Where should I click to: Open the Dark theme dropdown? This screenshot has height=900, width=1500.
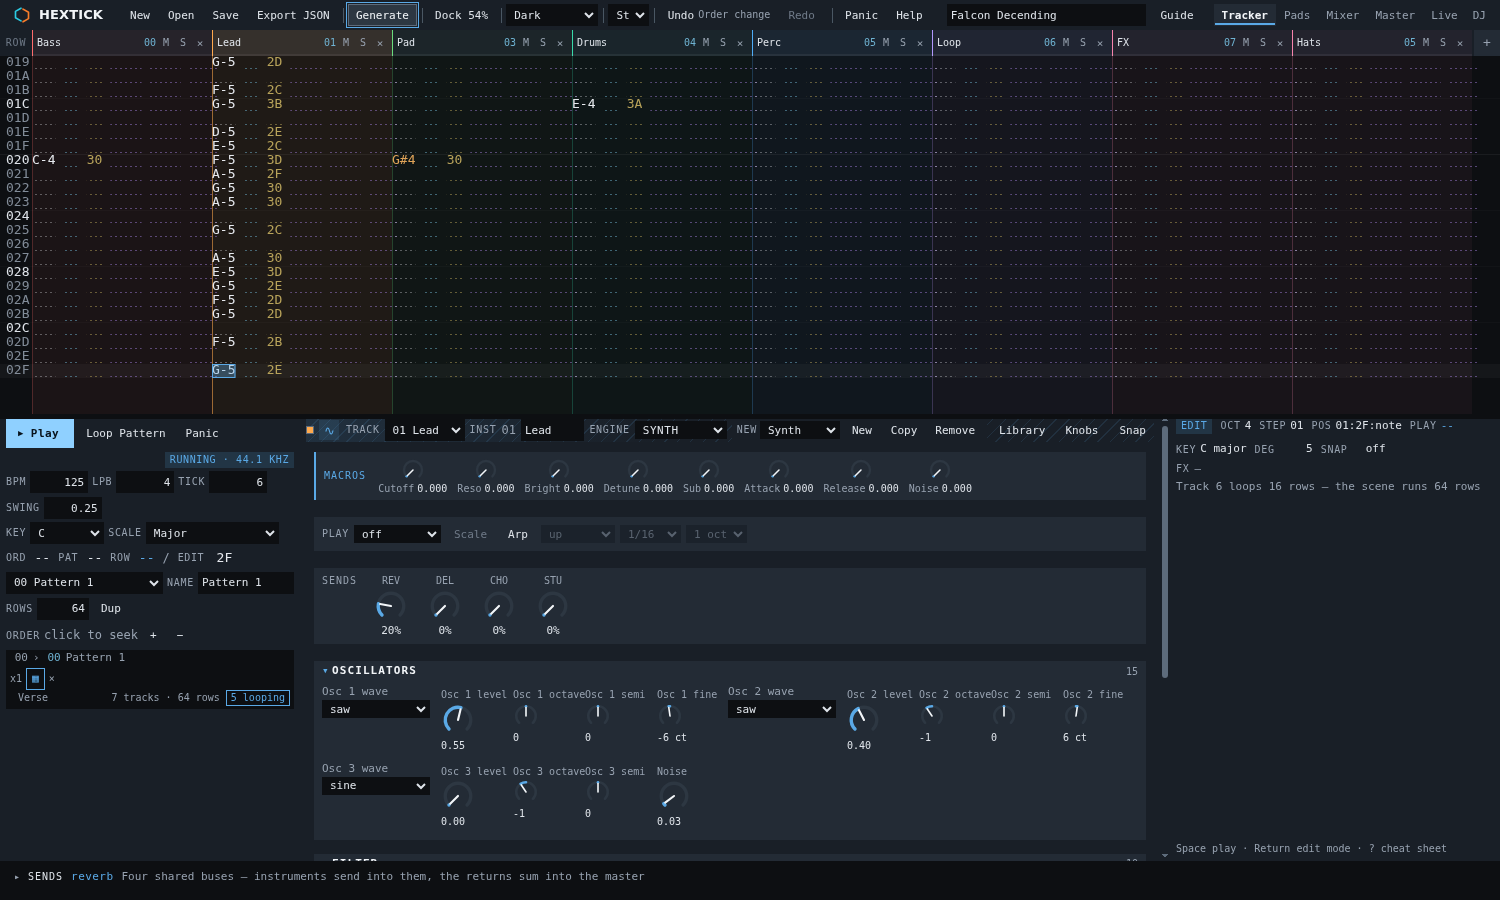pos(552,15)
